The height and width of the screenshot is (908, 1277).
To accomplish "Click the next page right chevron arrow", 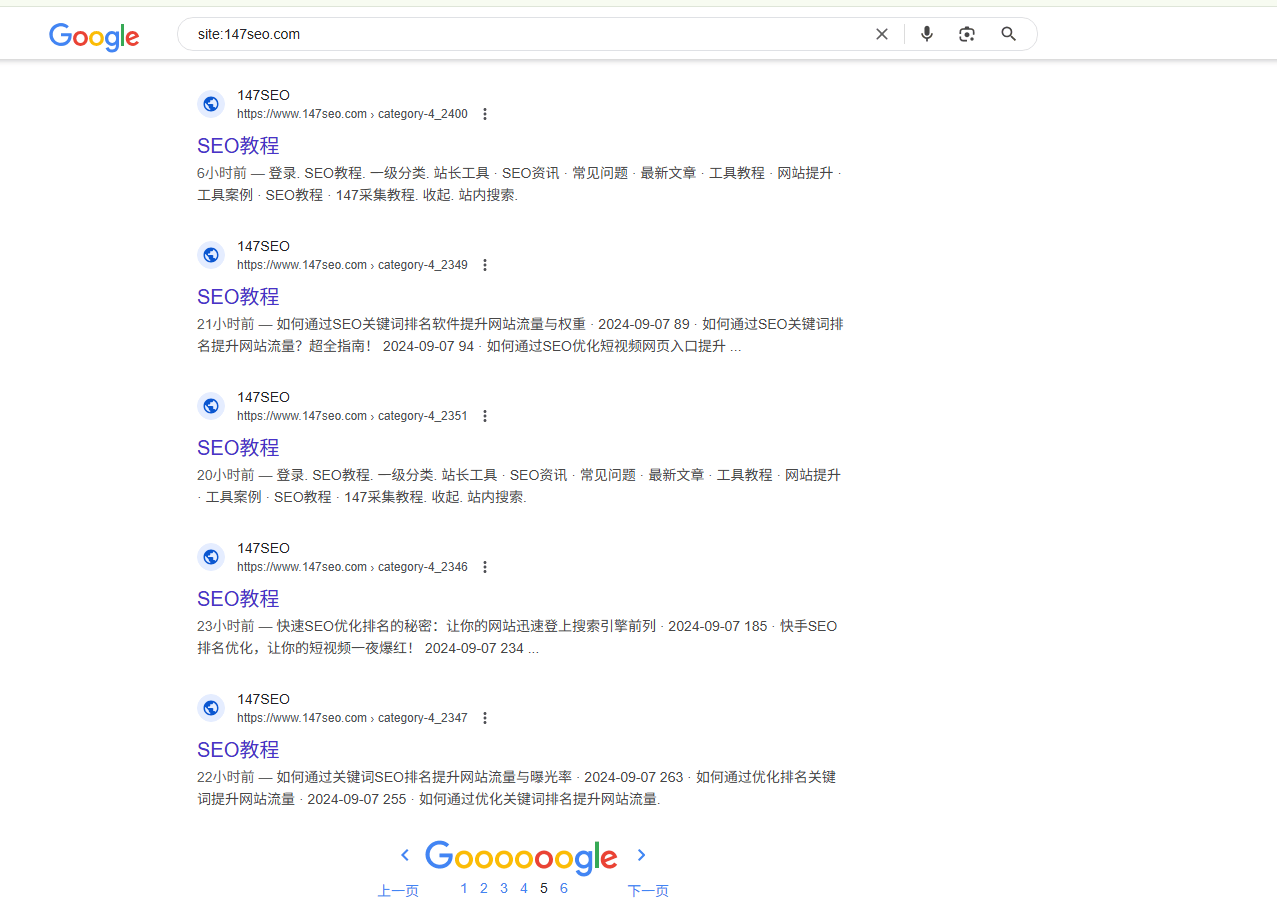I will coord(642,855).
